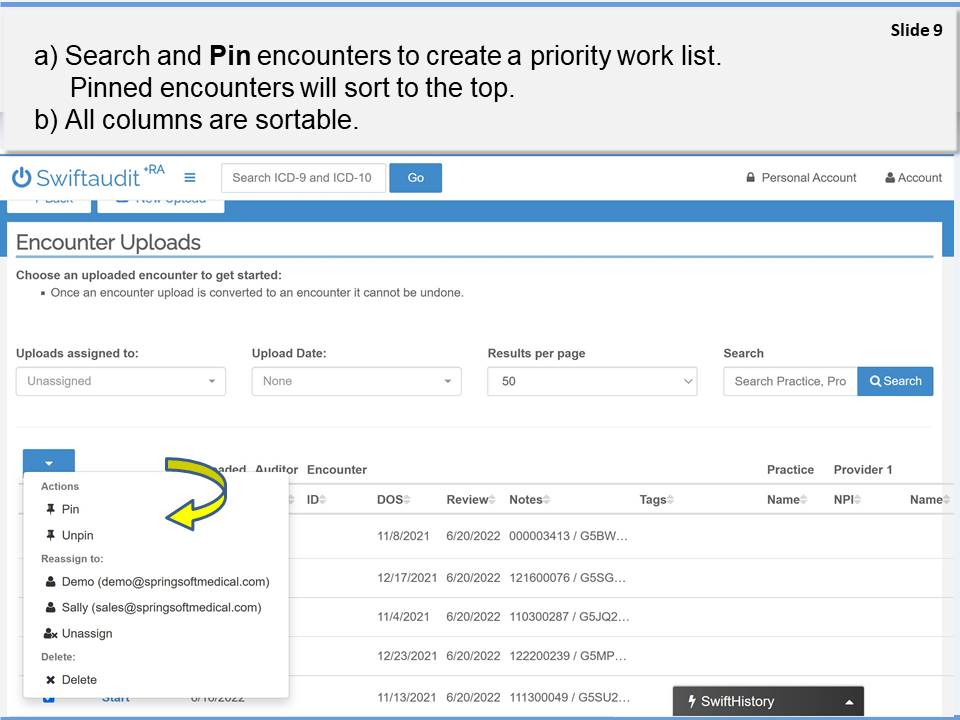Open the hamburger navigation menu

pyautogui.click(x=190, y=178)
